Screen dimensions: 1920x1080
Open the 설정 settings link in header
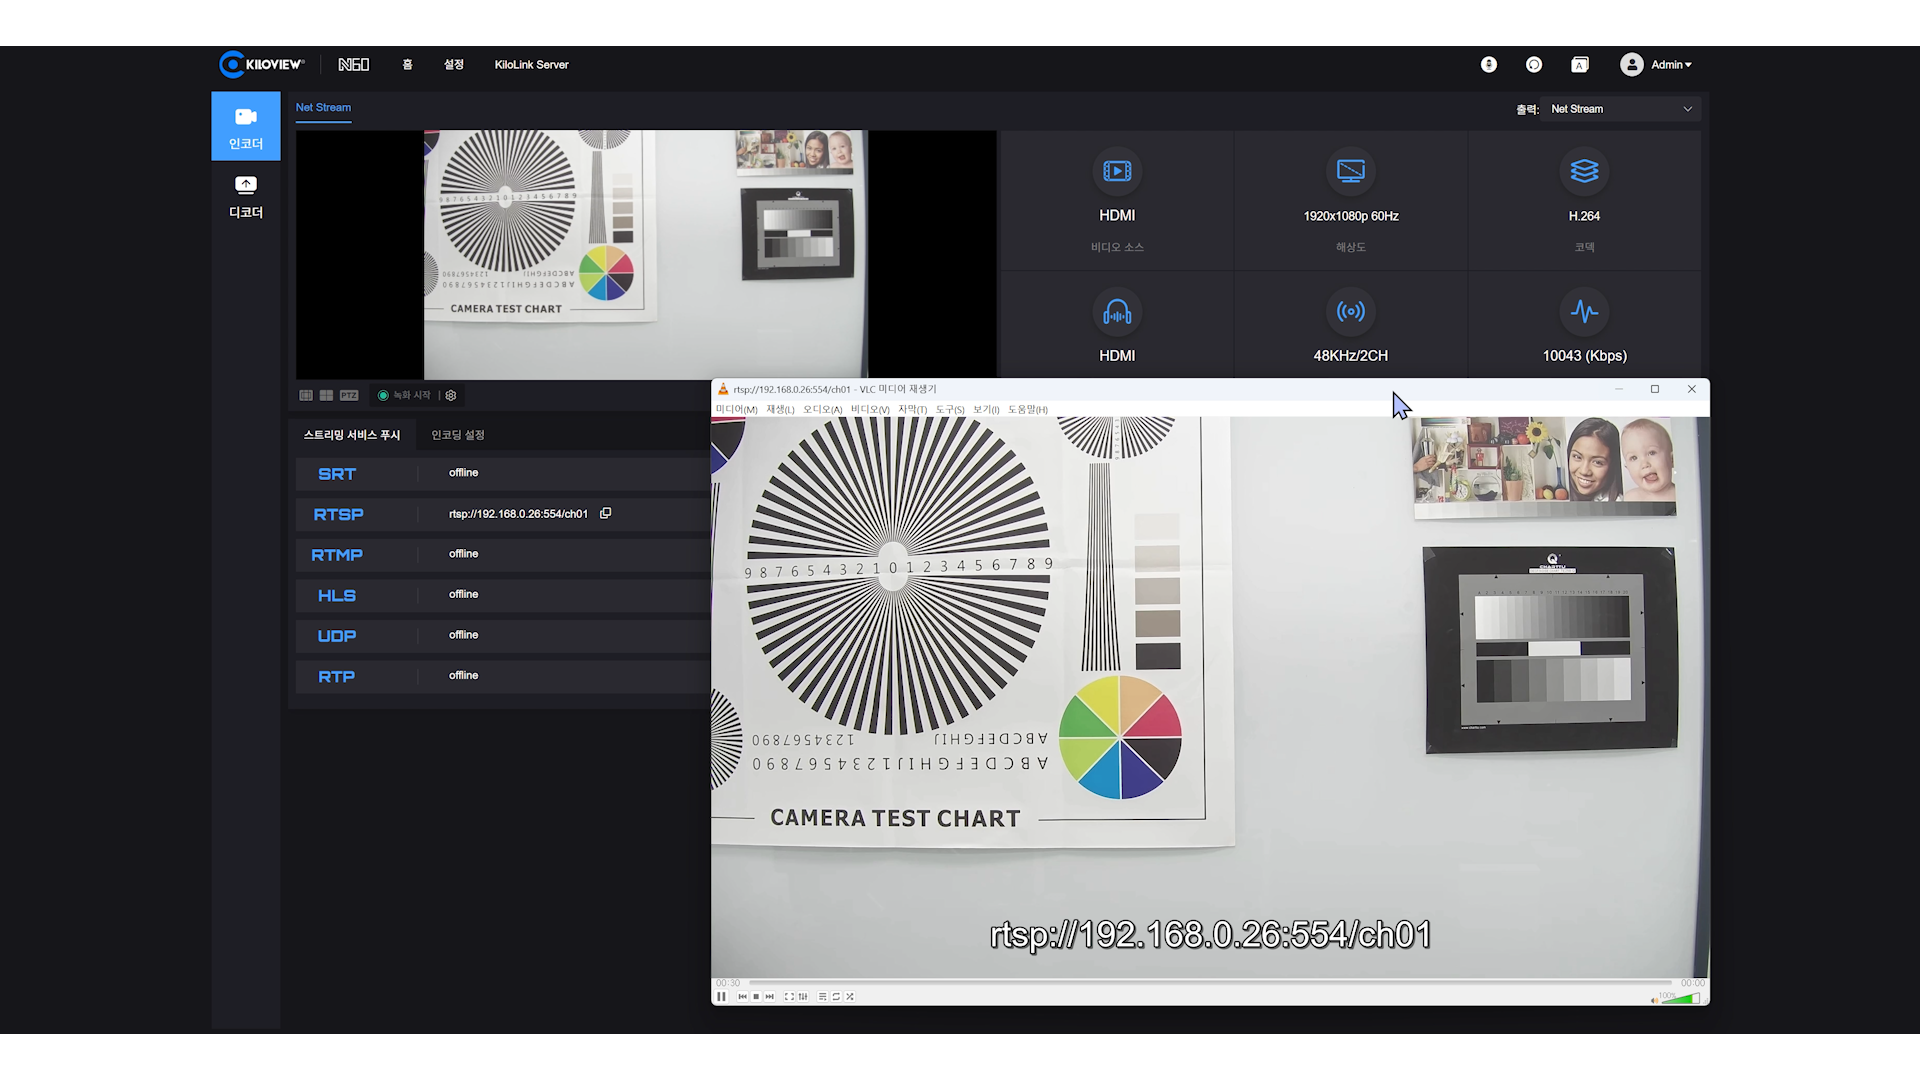tap(454, 64)
